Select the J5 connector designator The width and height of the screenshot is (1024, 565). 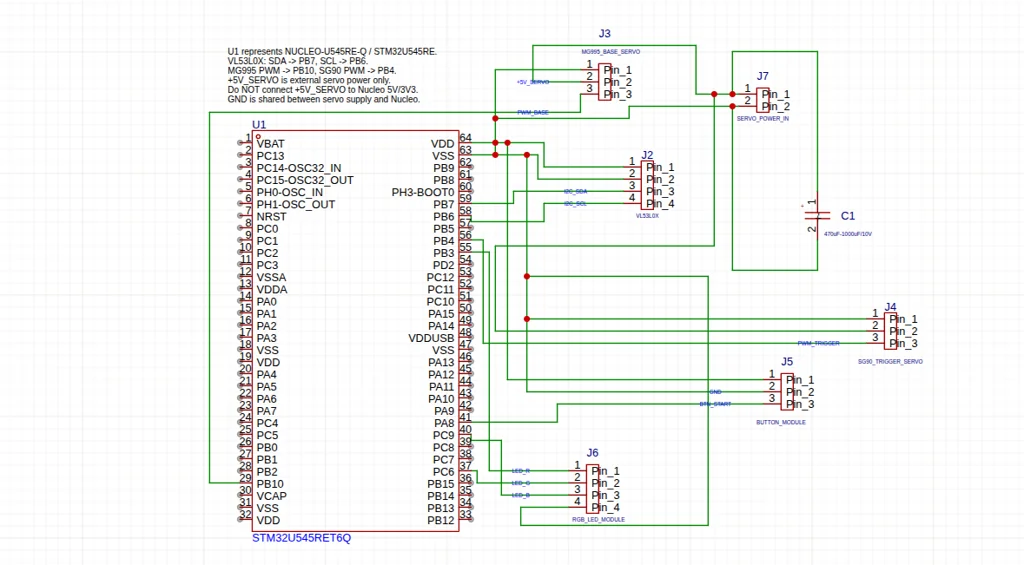click(787, 361)
